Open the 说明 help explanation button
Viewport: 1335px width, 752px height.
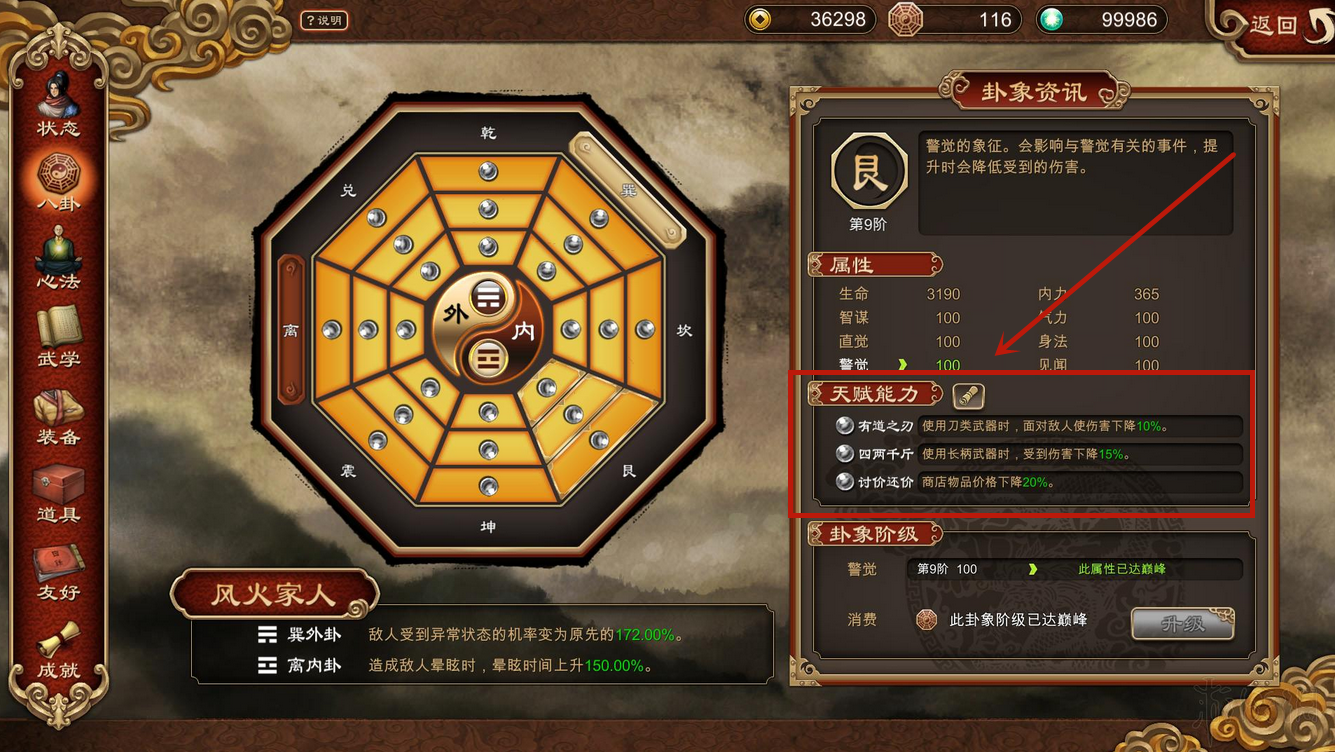click(325, 20)
